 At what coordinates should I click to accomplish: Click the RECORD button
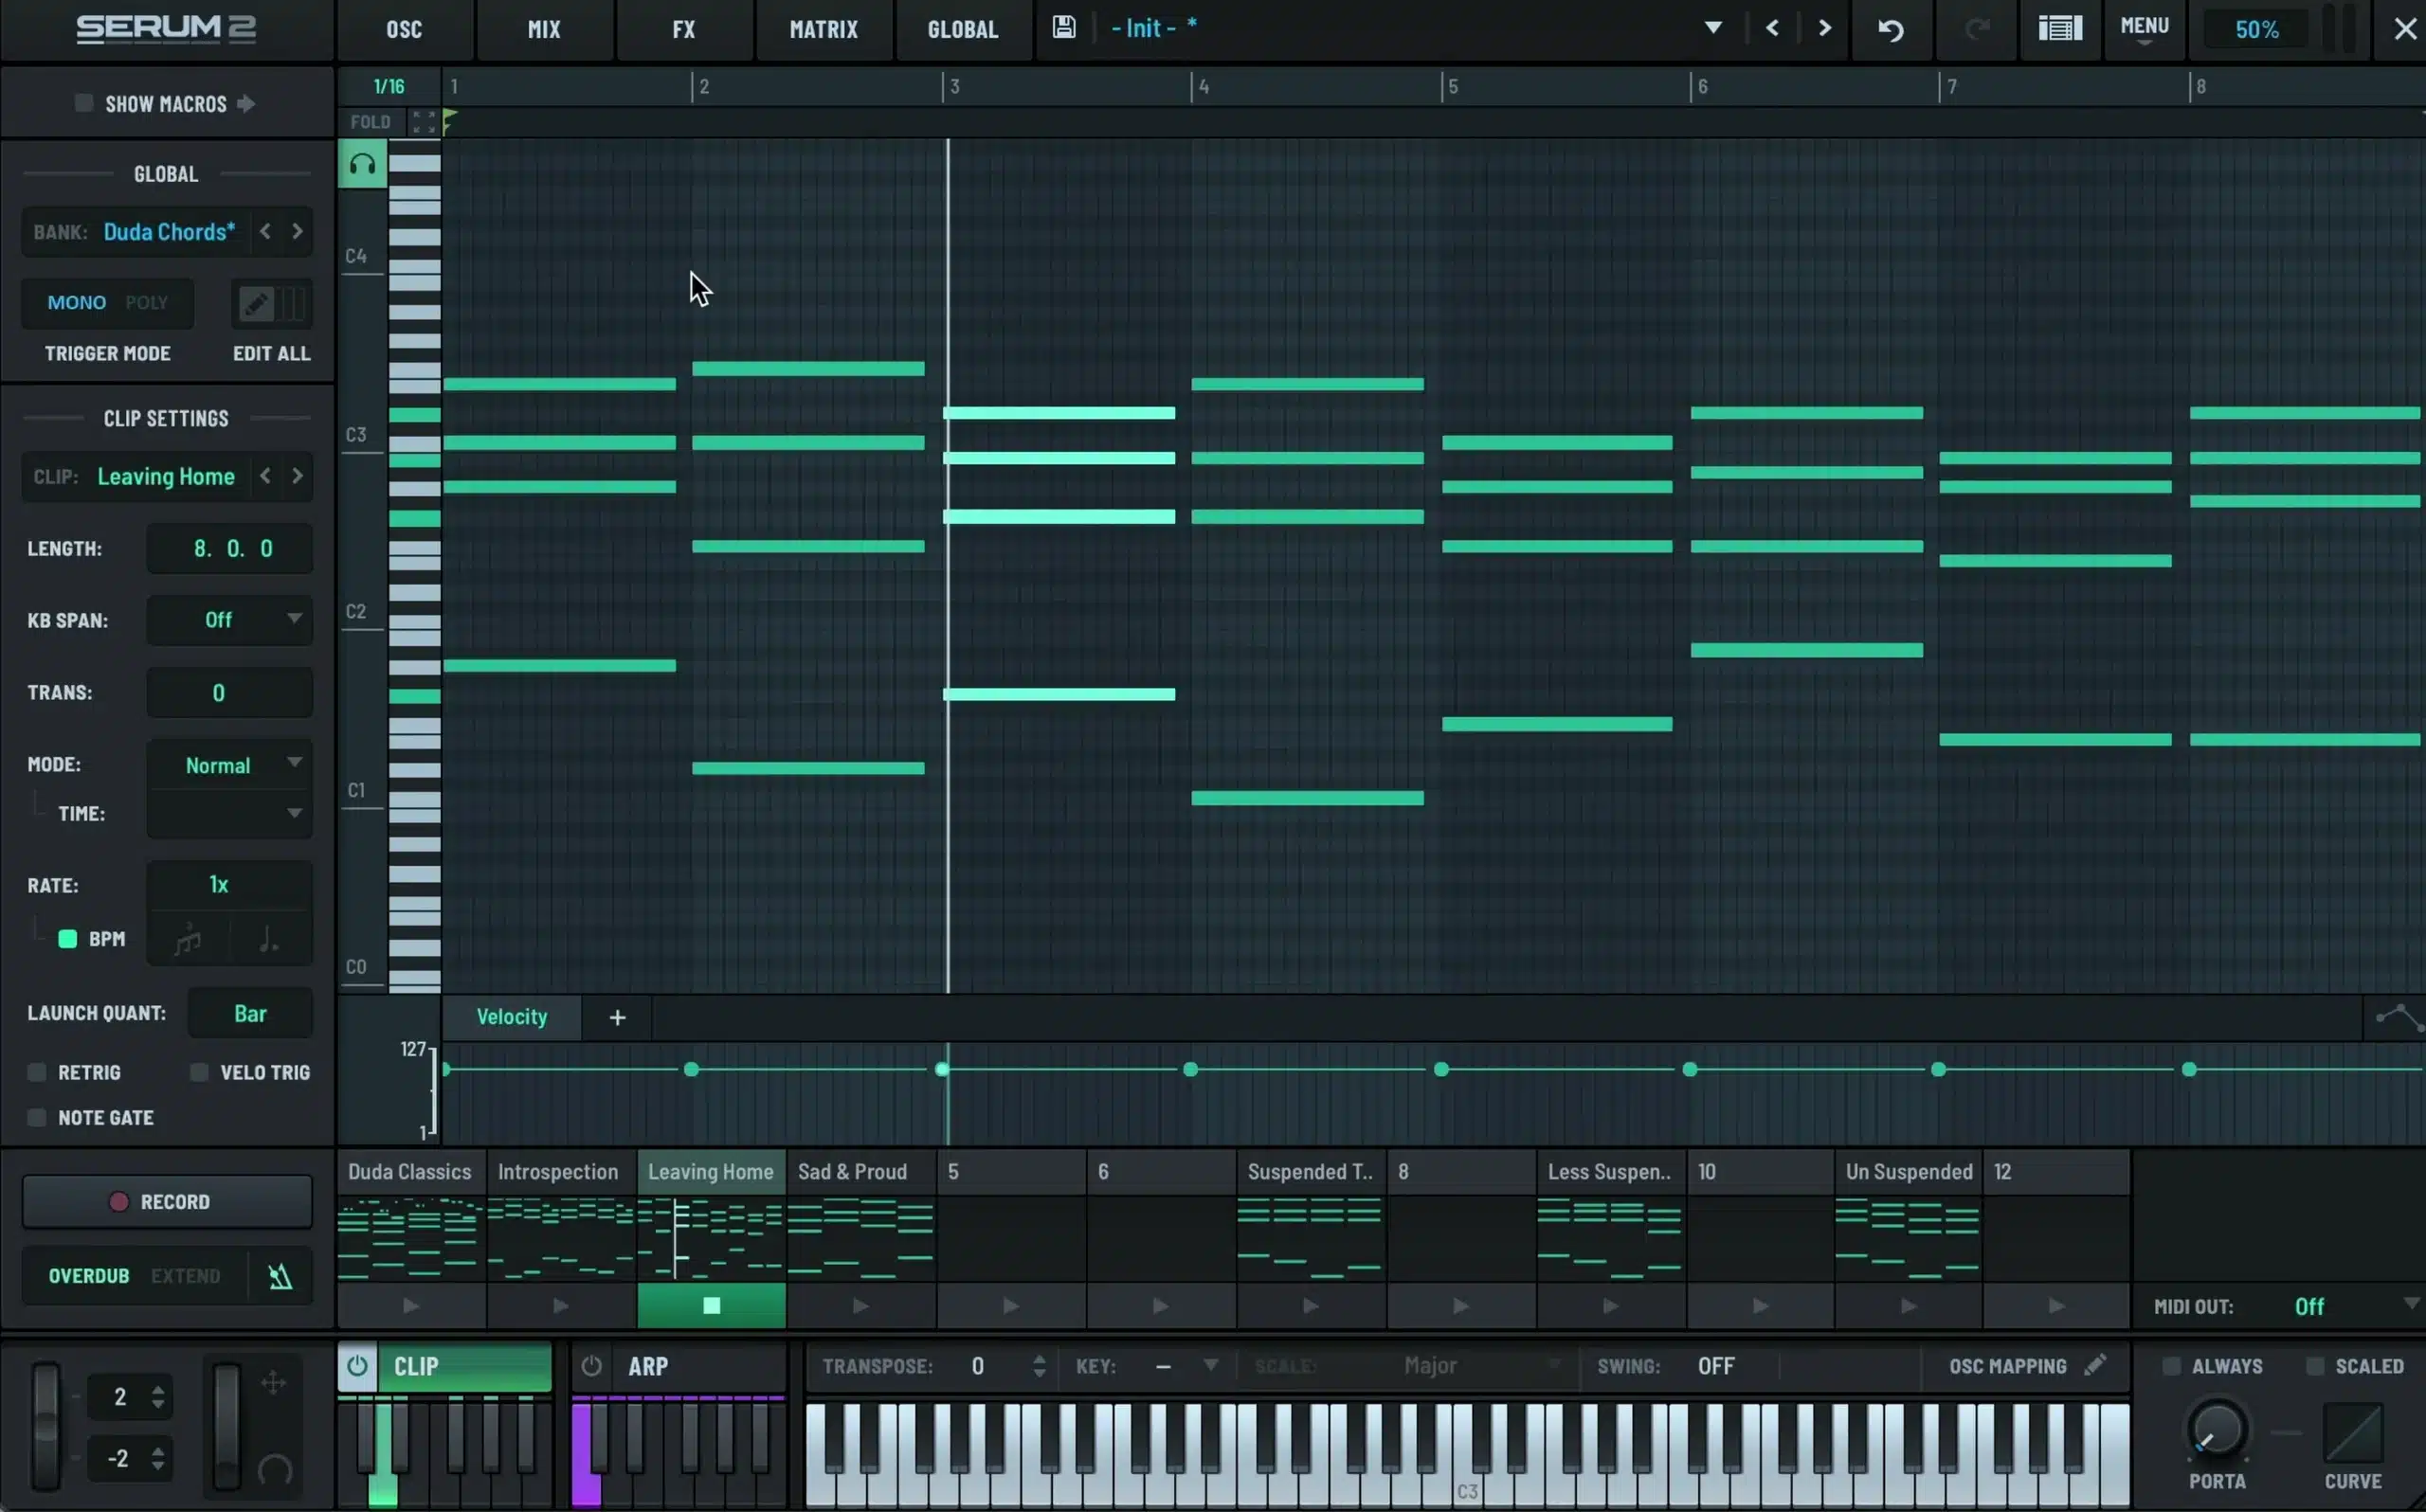pyautogui.click(x=167, y=1201)
